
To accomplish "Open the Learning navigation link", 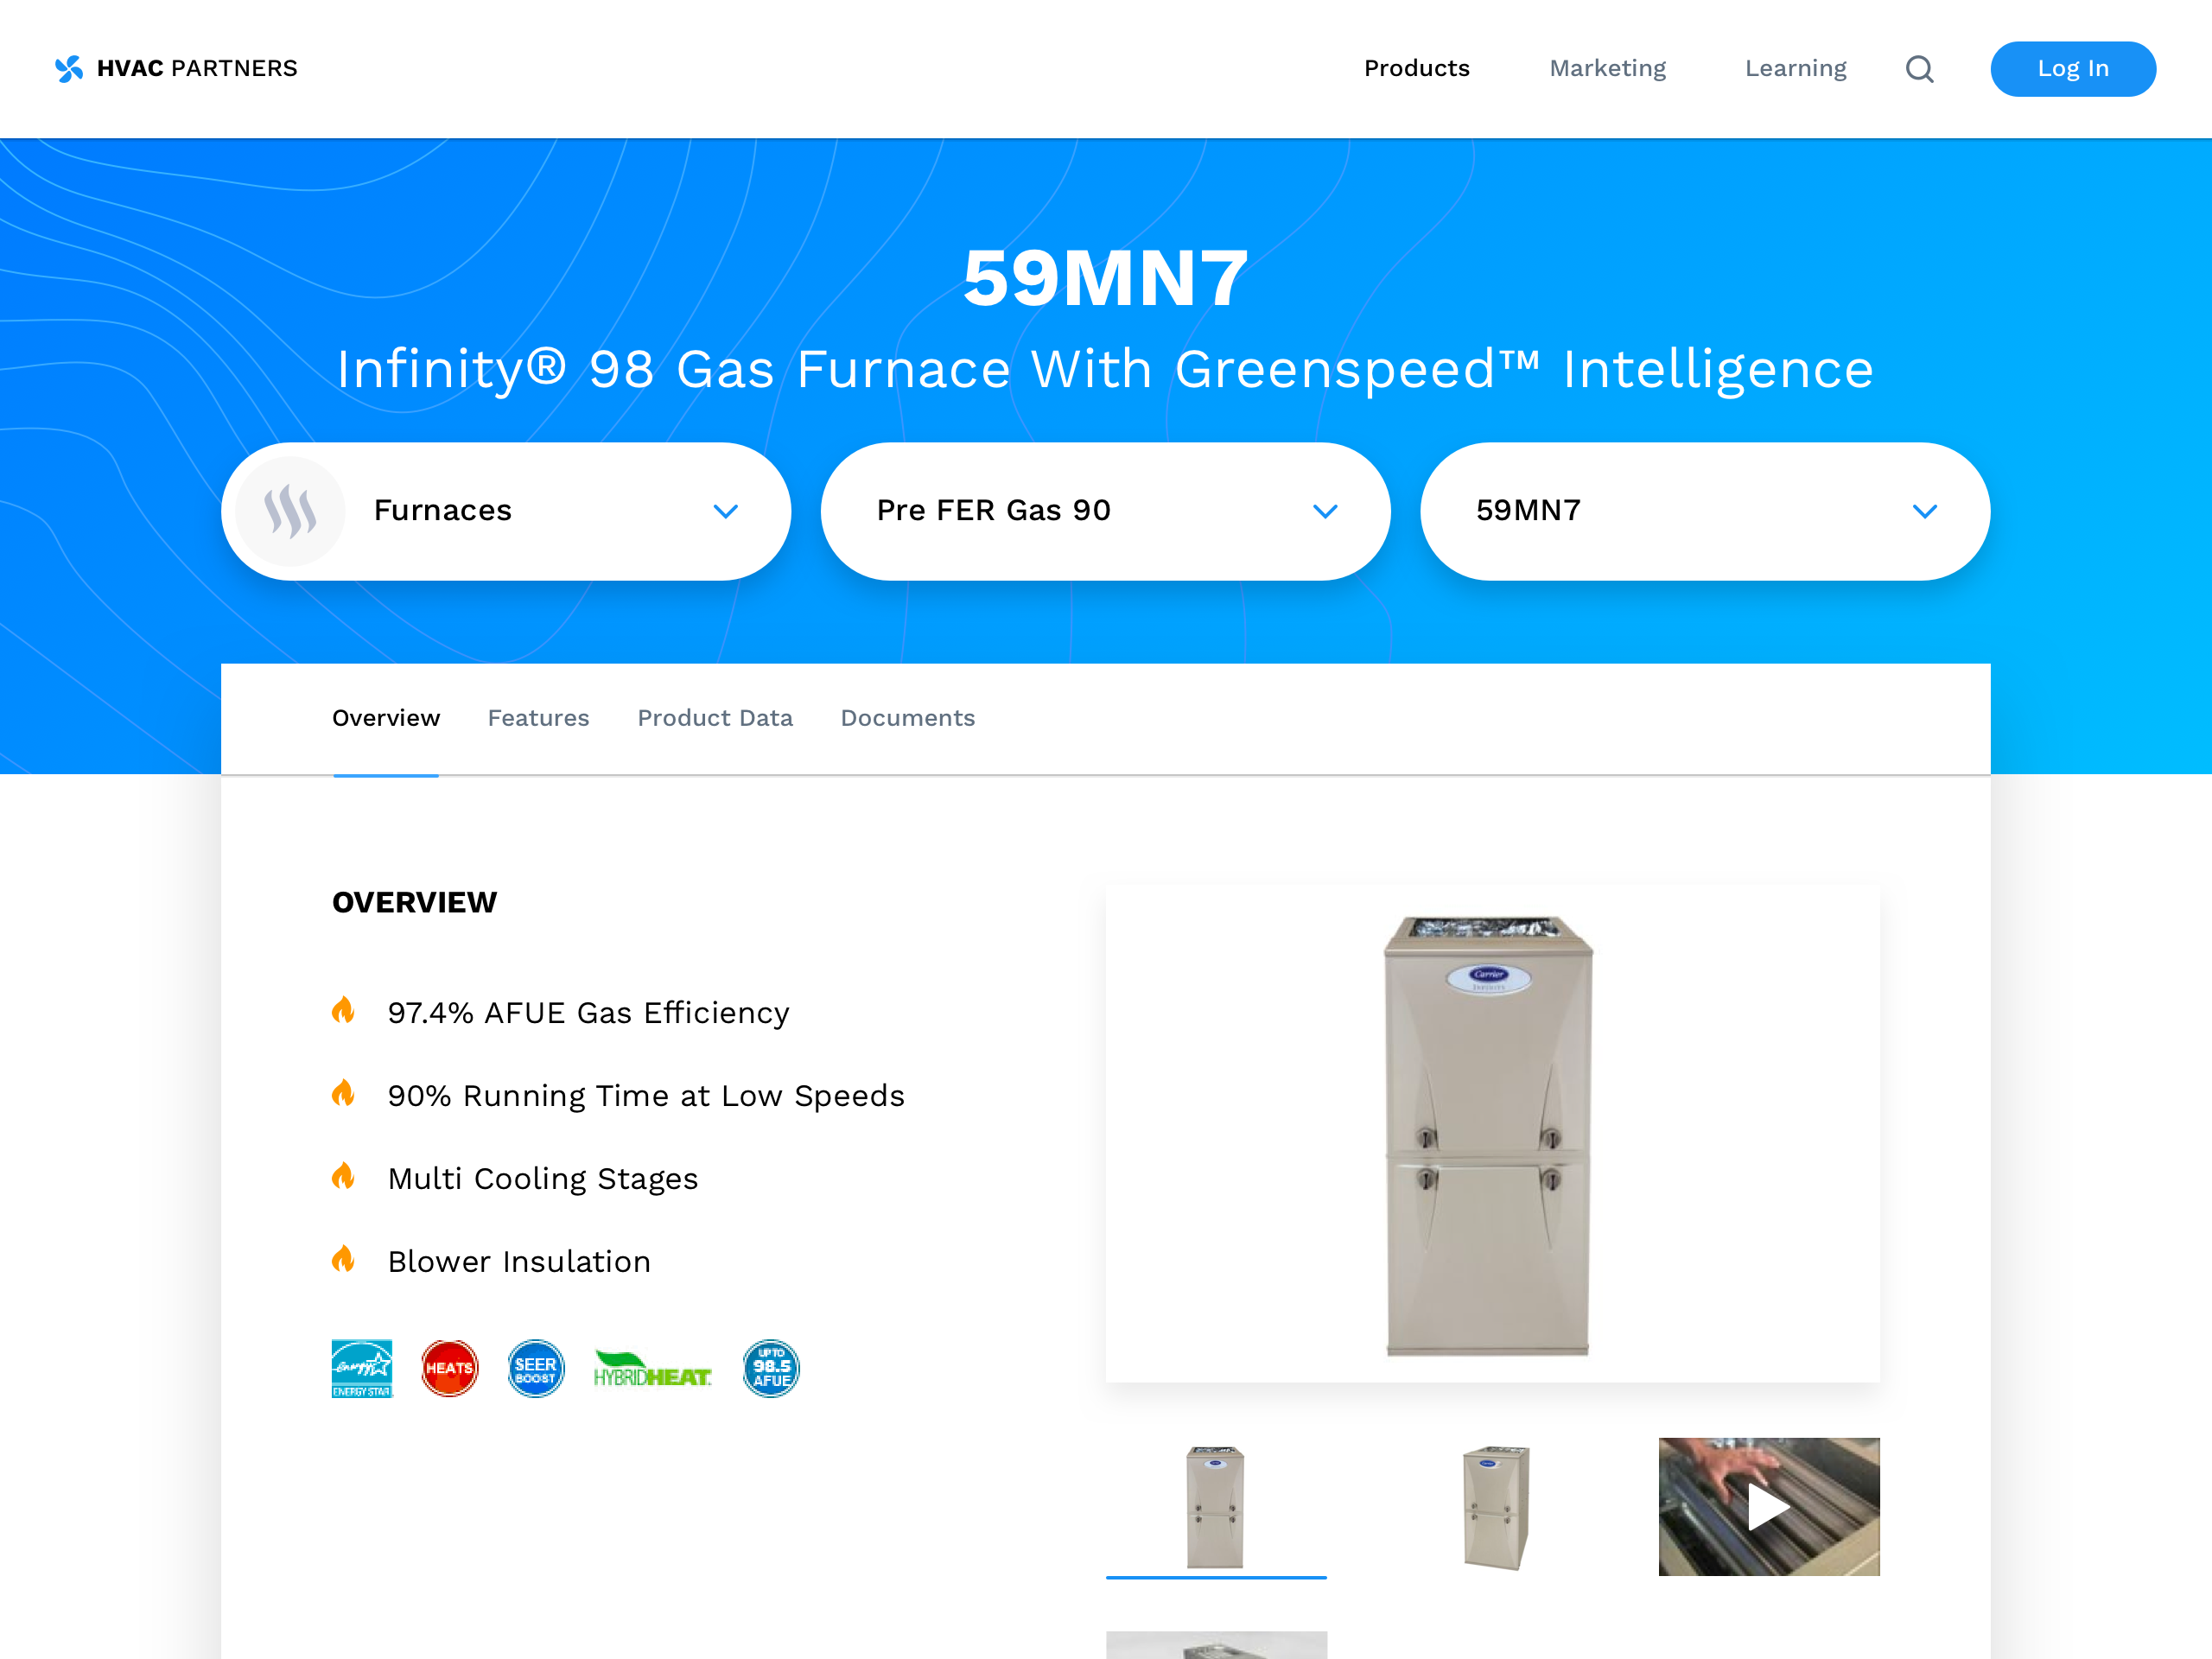I will click(1795, 68).
